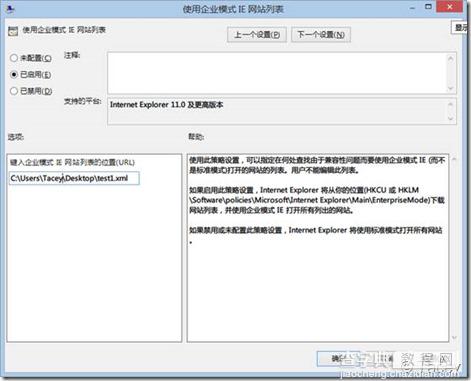Click the 帮助: label
This screenshot has height=381, width=471.
196,137
